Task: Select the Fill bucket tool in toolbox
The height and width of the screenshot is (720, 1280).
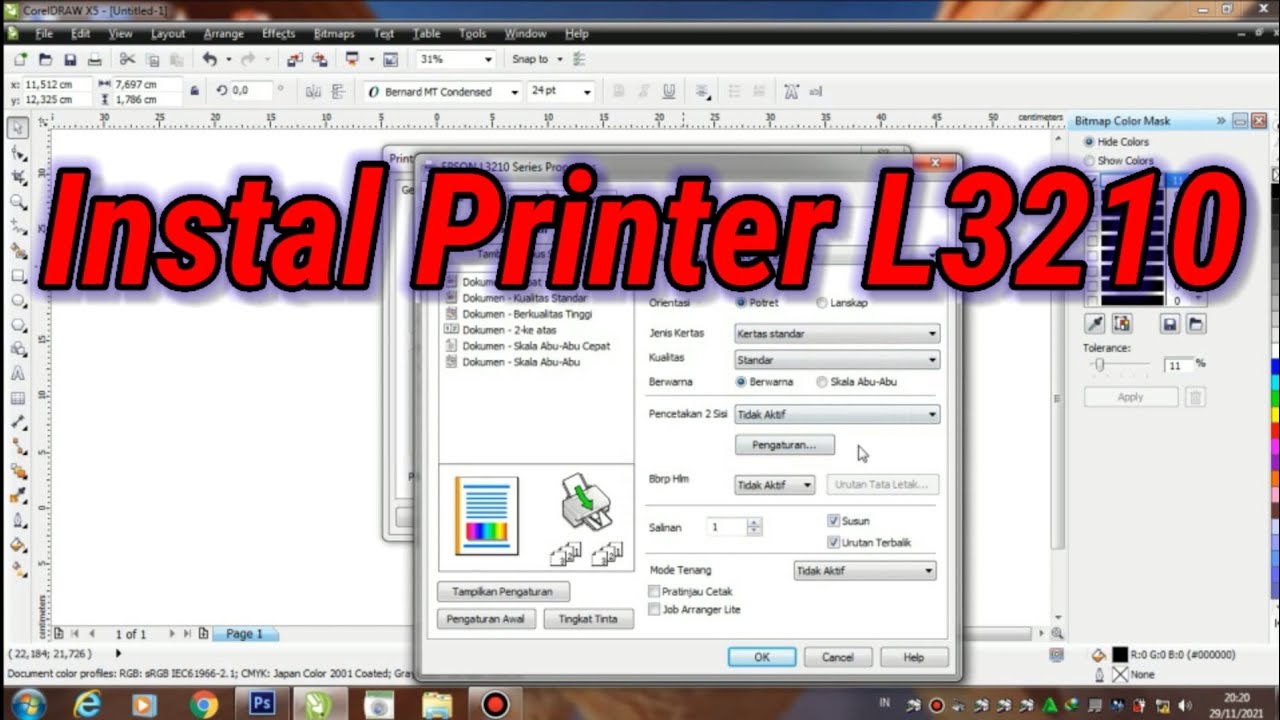Action: click(x=18, y=545)
